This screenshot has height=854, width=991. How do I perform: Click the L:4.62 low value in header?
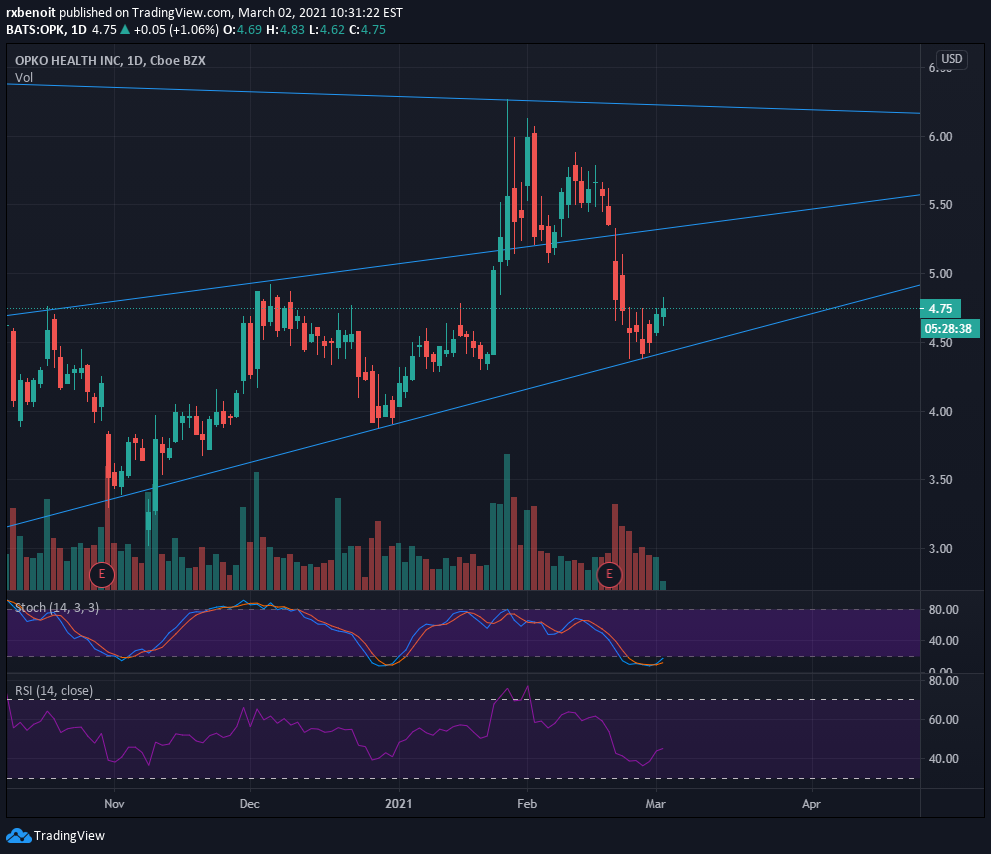click(327, 30)
